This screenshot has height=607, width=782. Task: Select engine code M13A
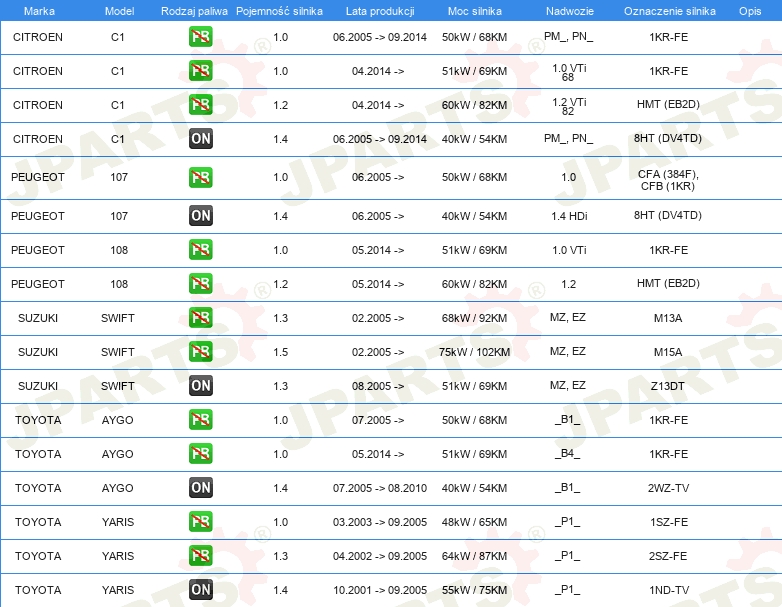668,318
